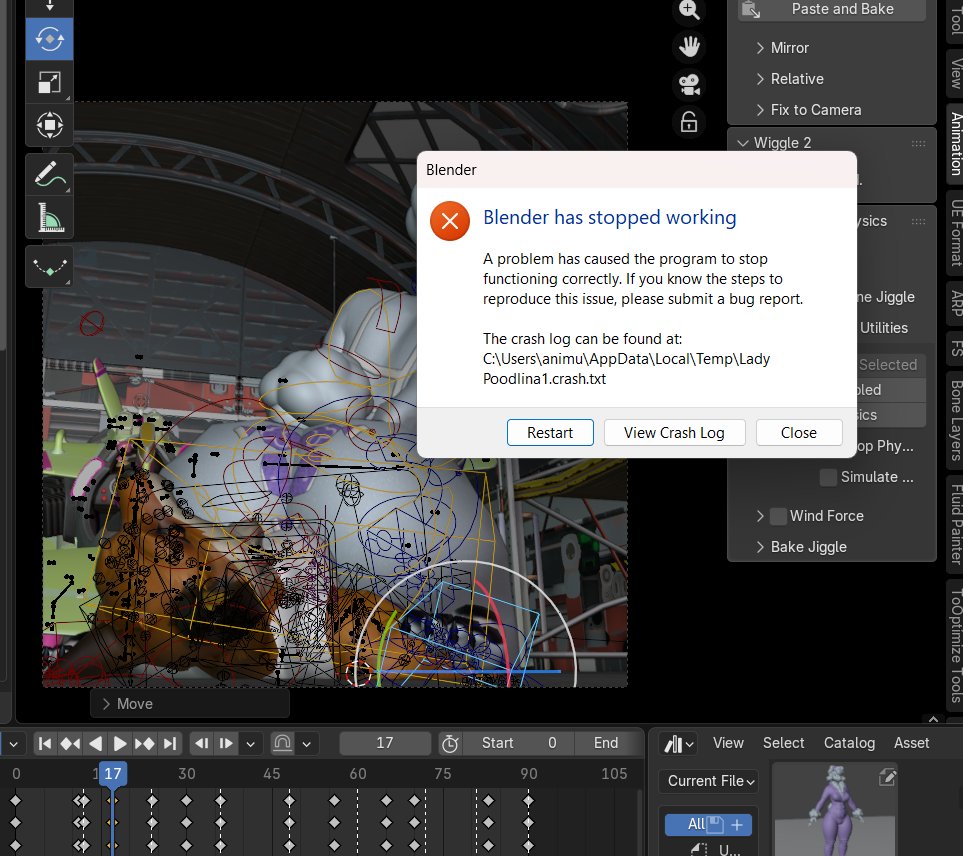
Task: Enable the Wind Force checkbox
Action: tap(778, 516)
